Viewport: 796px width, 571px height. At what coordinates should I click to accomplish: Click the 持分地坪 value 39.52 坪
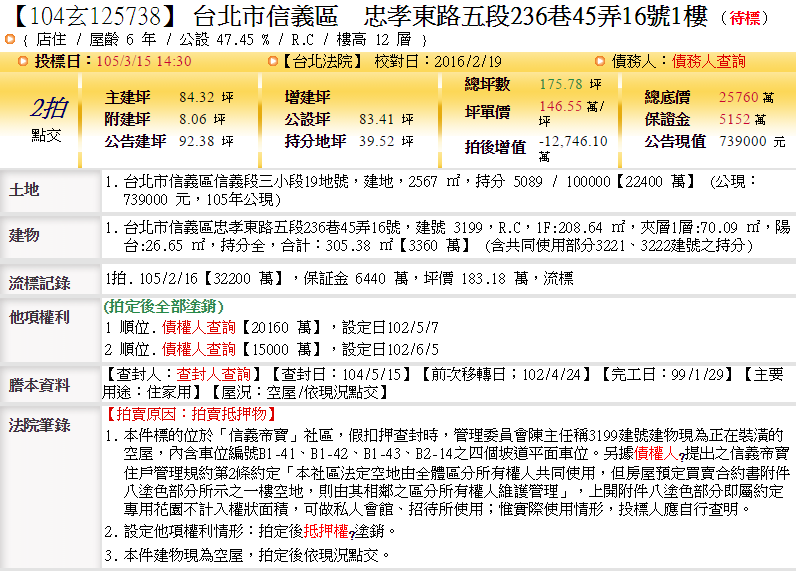click(x=386, y=141)
